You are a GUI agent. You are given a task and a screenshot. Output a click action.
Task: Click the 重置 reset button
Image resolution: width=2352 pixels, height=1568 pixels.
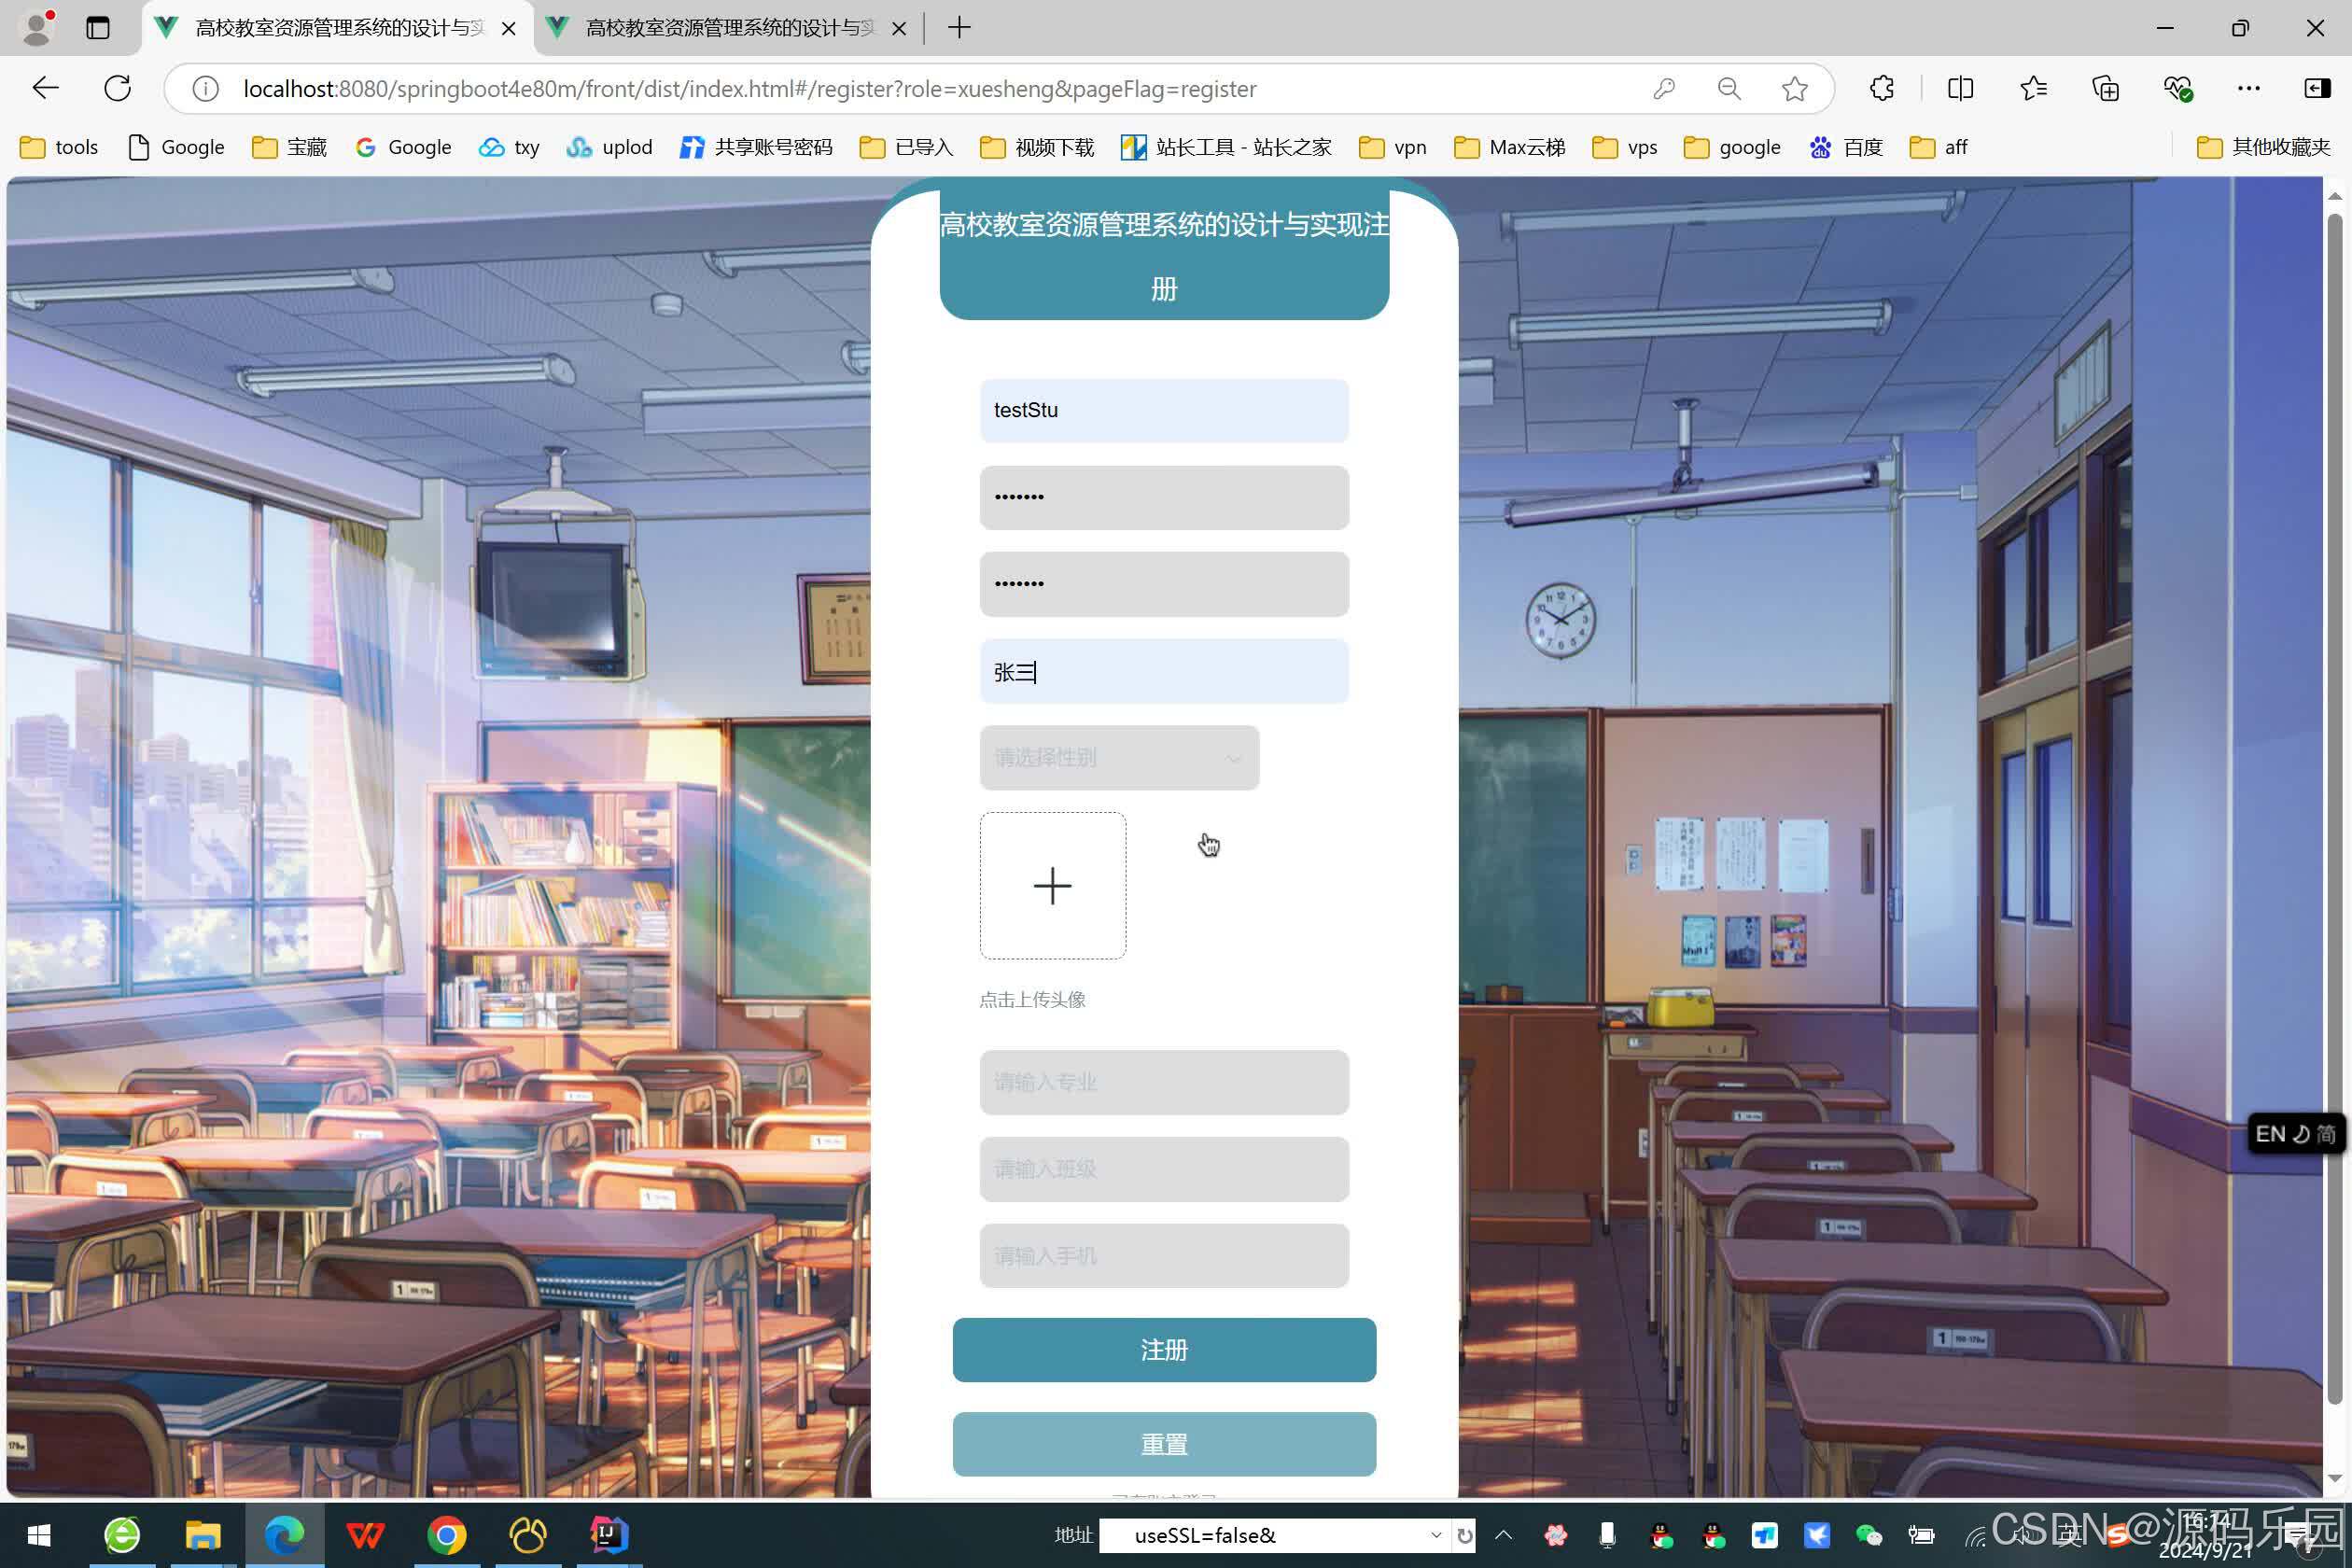(x=1163, y=1443)
